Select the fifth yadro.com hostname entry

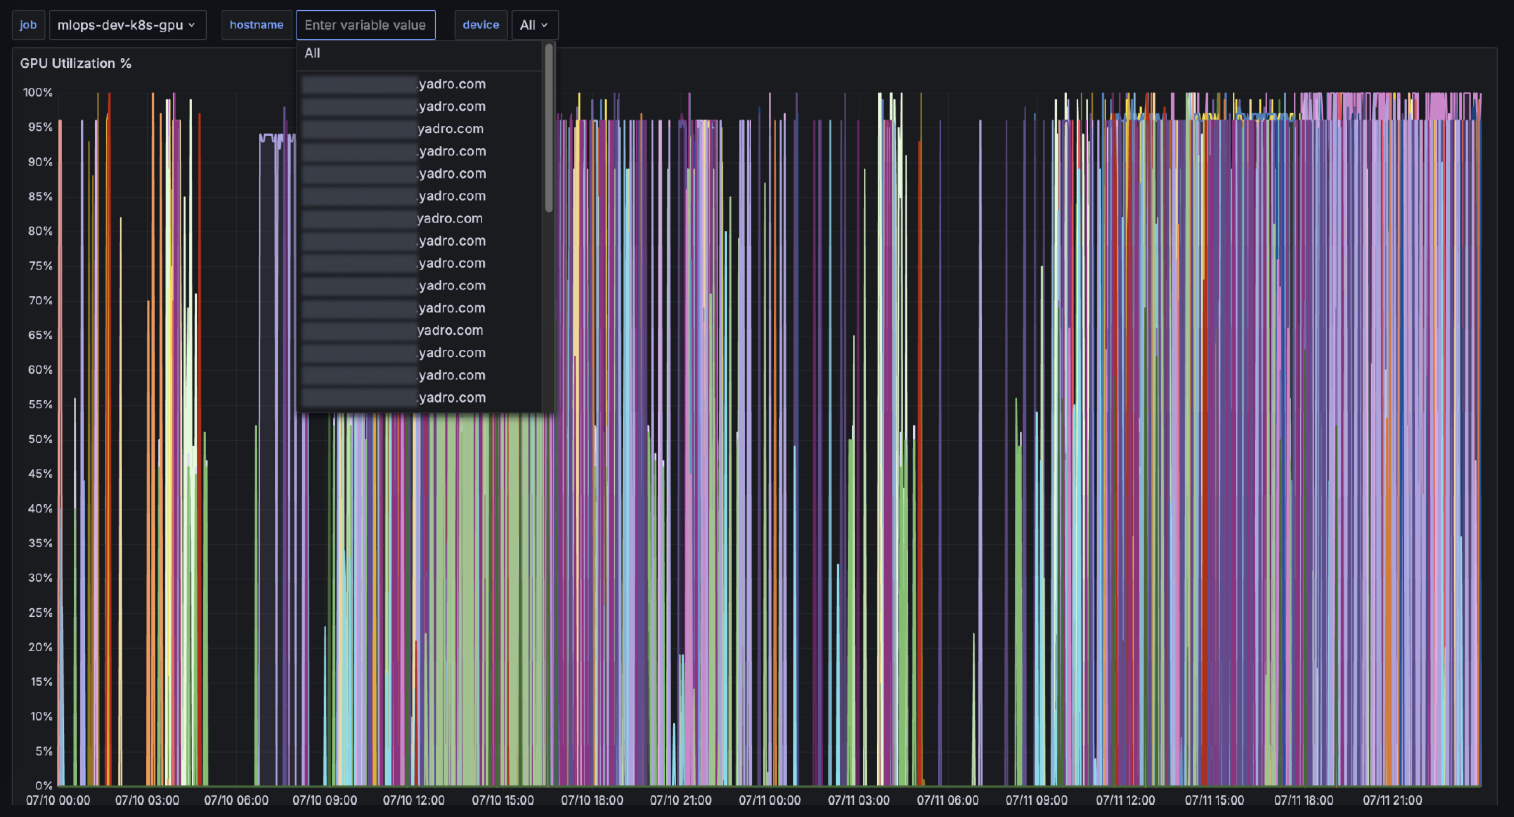click(394, 174)
